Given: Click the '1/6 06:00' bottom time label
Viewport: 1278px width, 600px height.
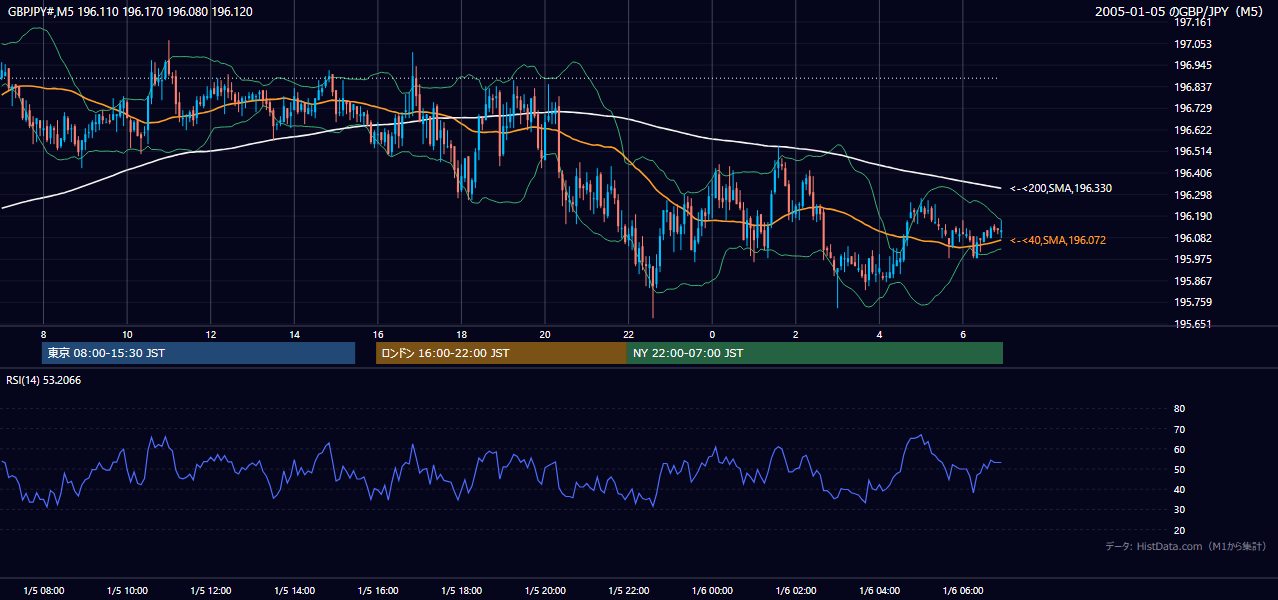Looking at the screenshot, I should click(962, 591).
